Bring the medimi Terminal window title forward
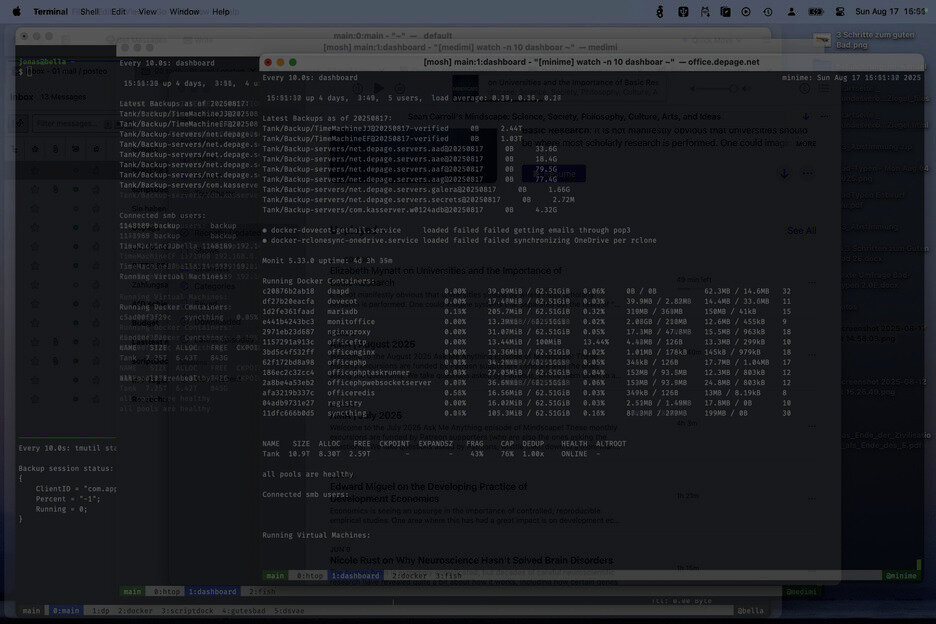Screen dimensions: 936x624 470,47
